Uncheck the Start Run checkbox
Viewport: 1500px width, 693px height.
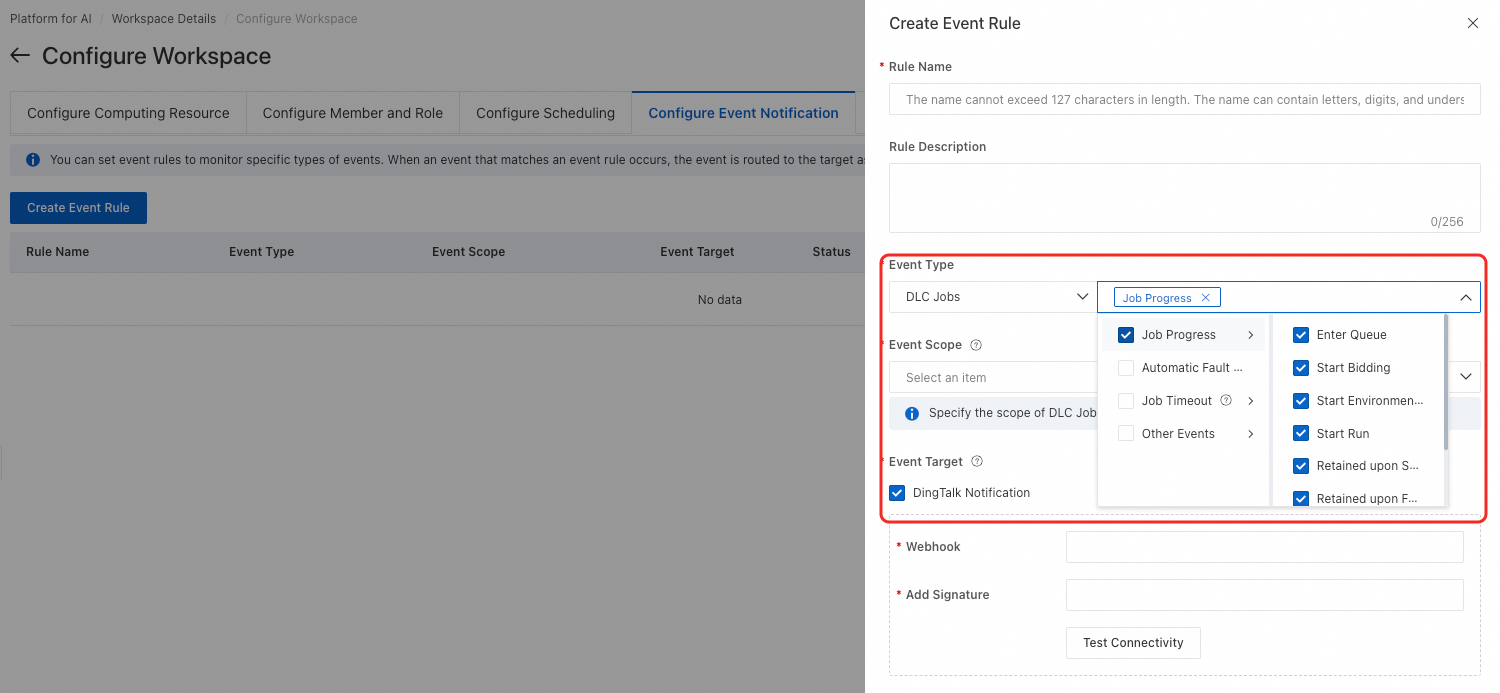pos(1301,434)
